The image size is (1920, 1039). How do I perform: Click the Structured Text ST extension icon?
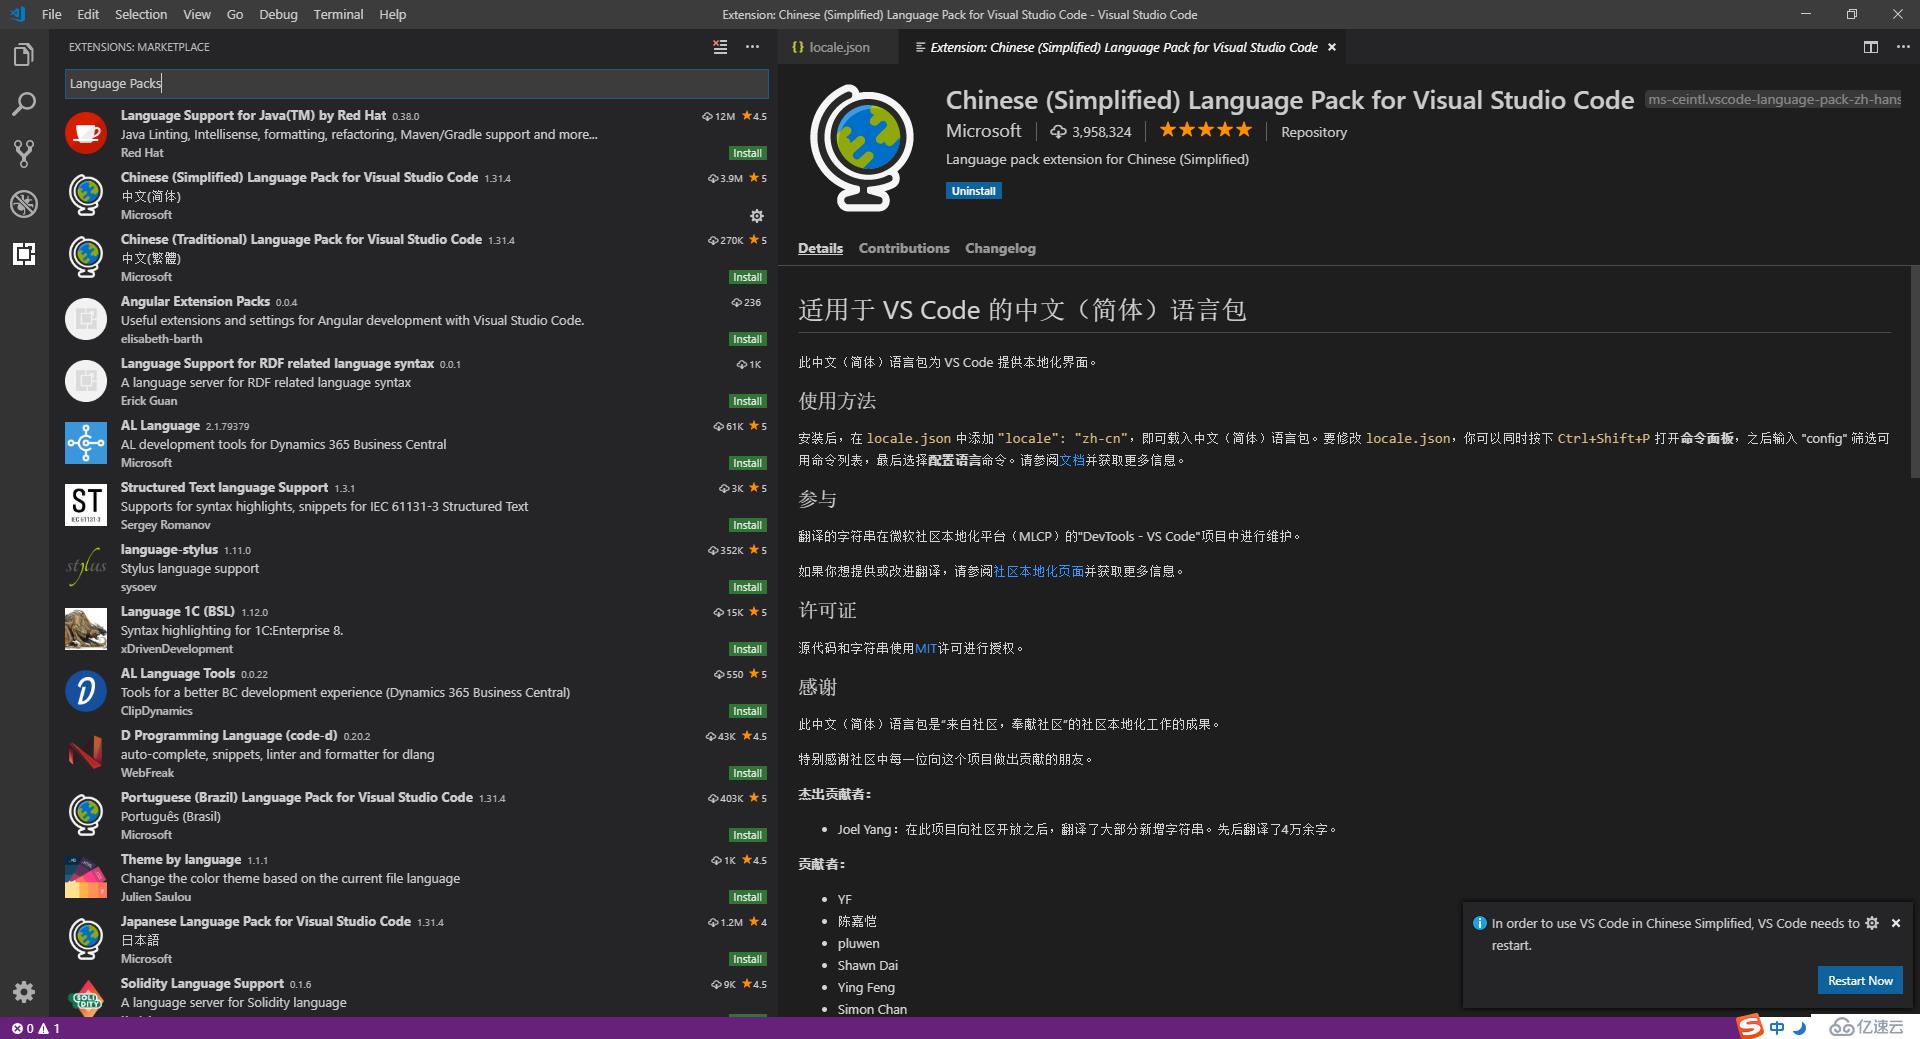click(x=86, y=504)
